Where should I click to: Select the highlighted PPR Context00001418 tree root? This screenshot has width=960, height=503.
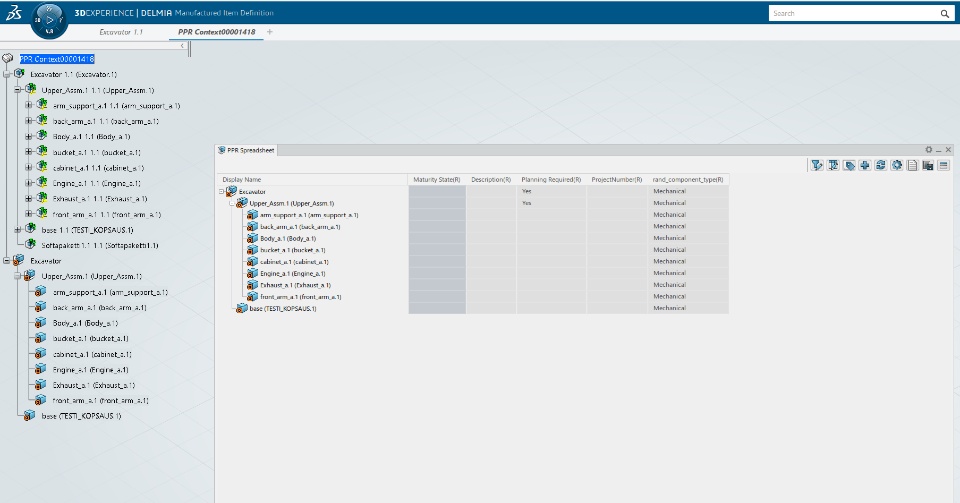click(x=56, y=59)
